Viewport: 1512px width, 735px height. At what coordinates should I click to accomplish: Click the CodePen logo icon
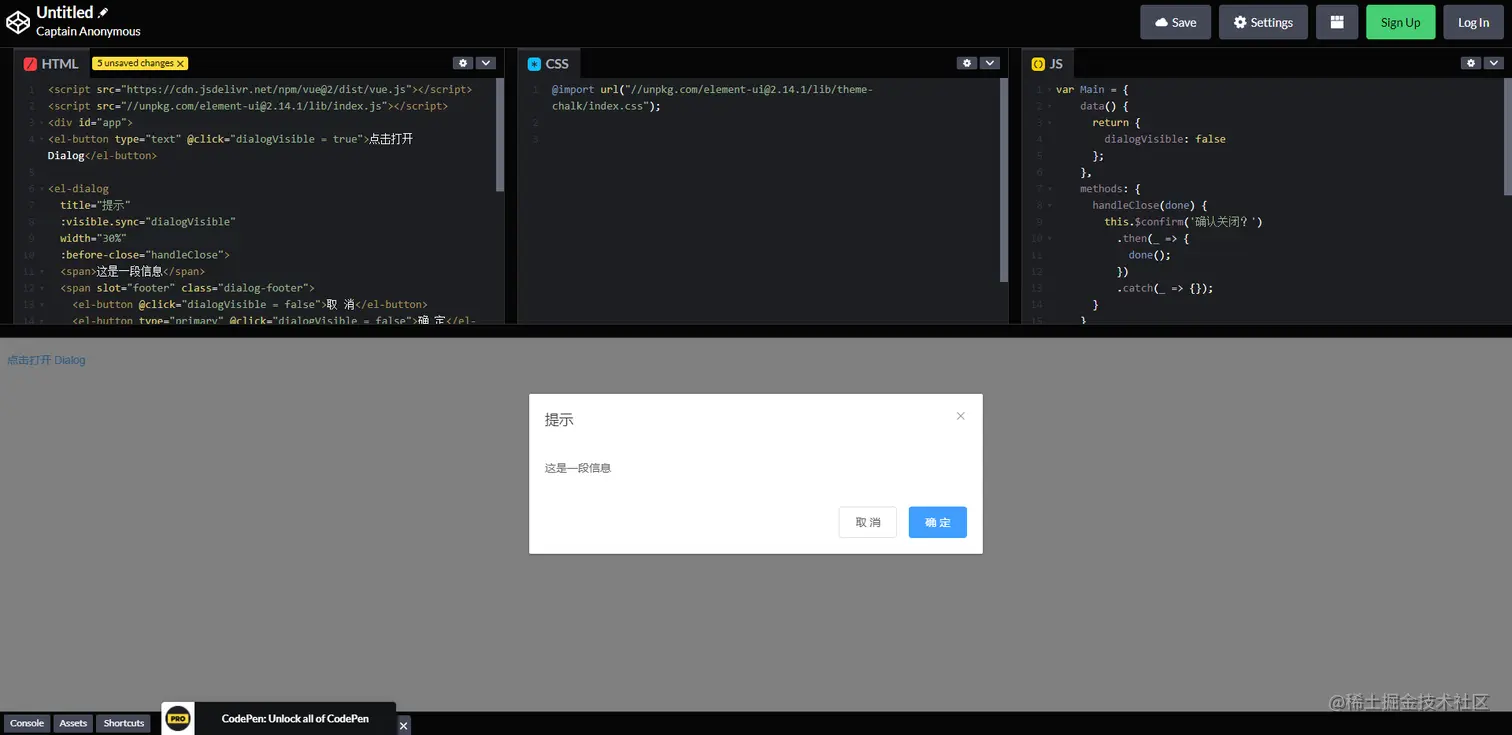pyautogui.click(x=18, y=22)
